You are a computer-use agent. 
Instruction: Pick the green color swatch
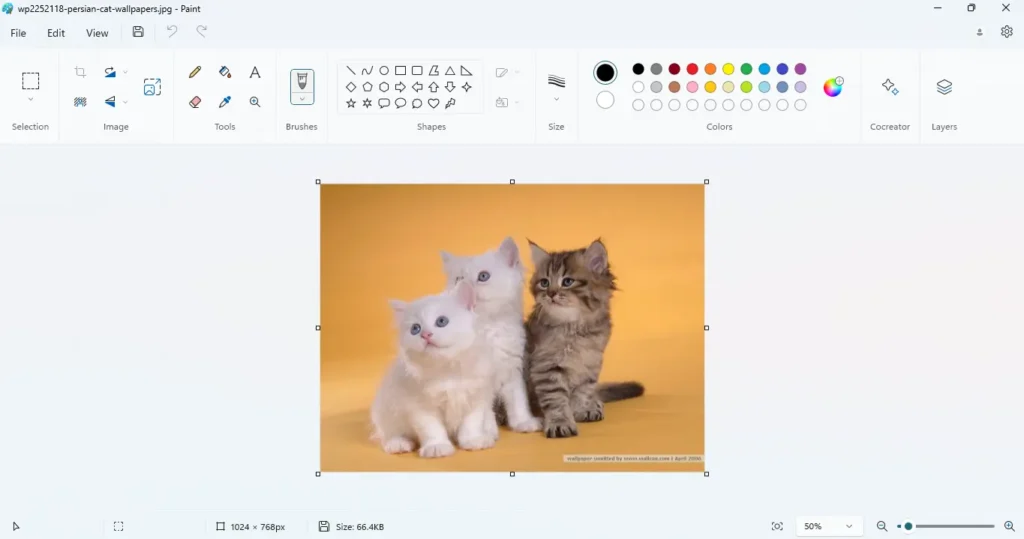tap(746, 69)
